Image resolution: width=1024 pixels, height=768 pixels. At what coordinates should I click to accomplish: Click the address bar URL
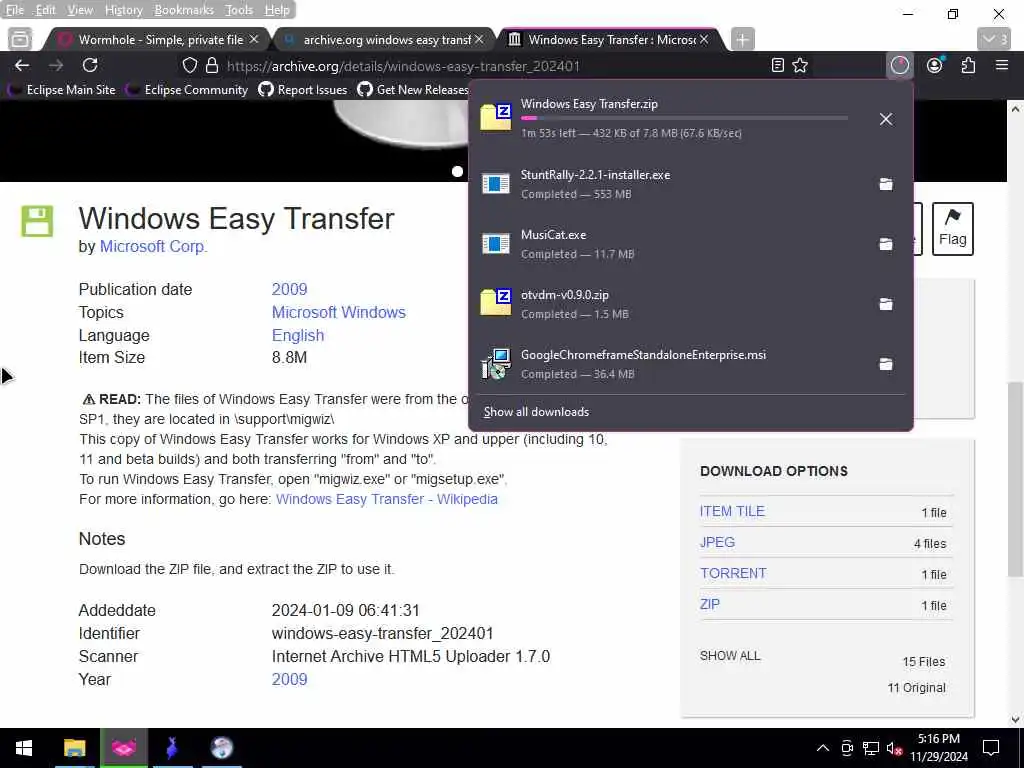tap(403, 66)
